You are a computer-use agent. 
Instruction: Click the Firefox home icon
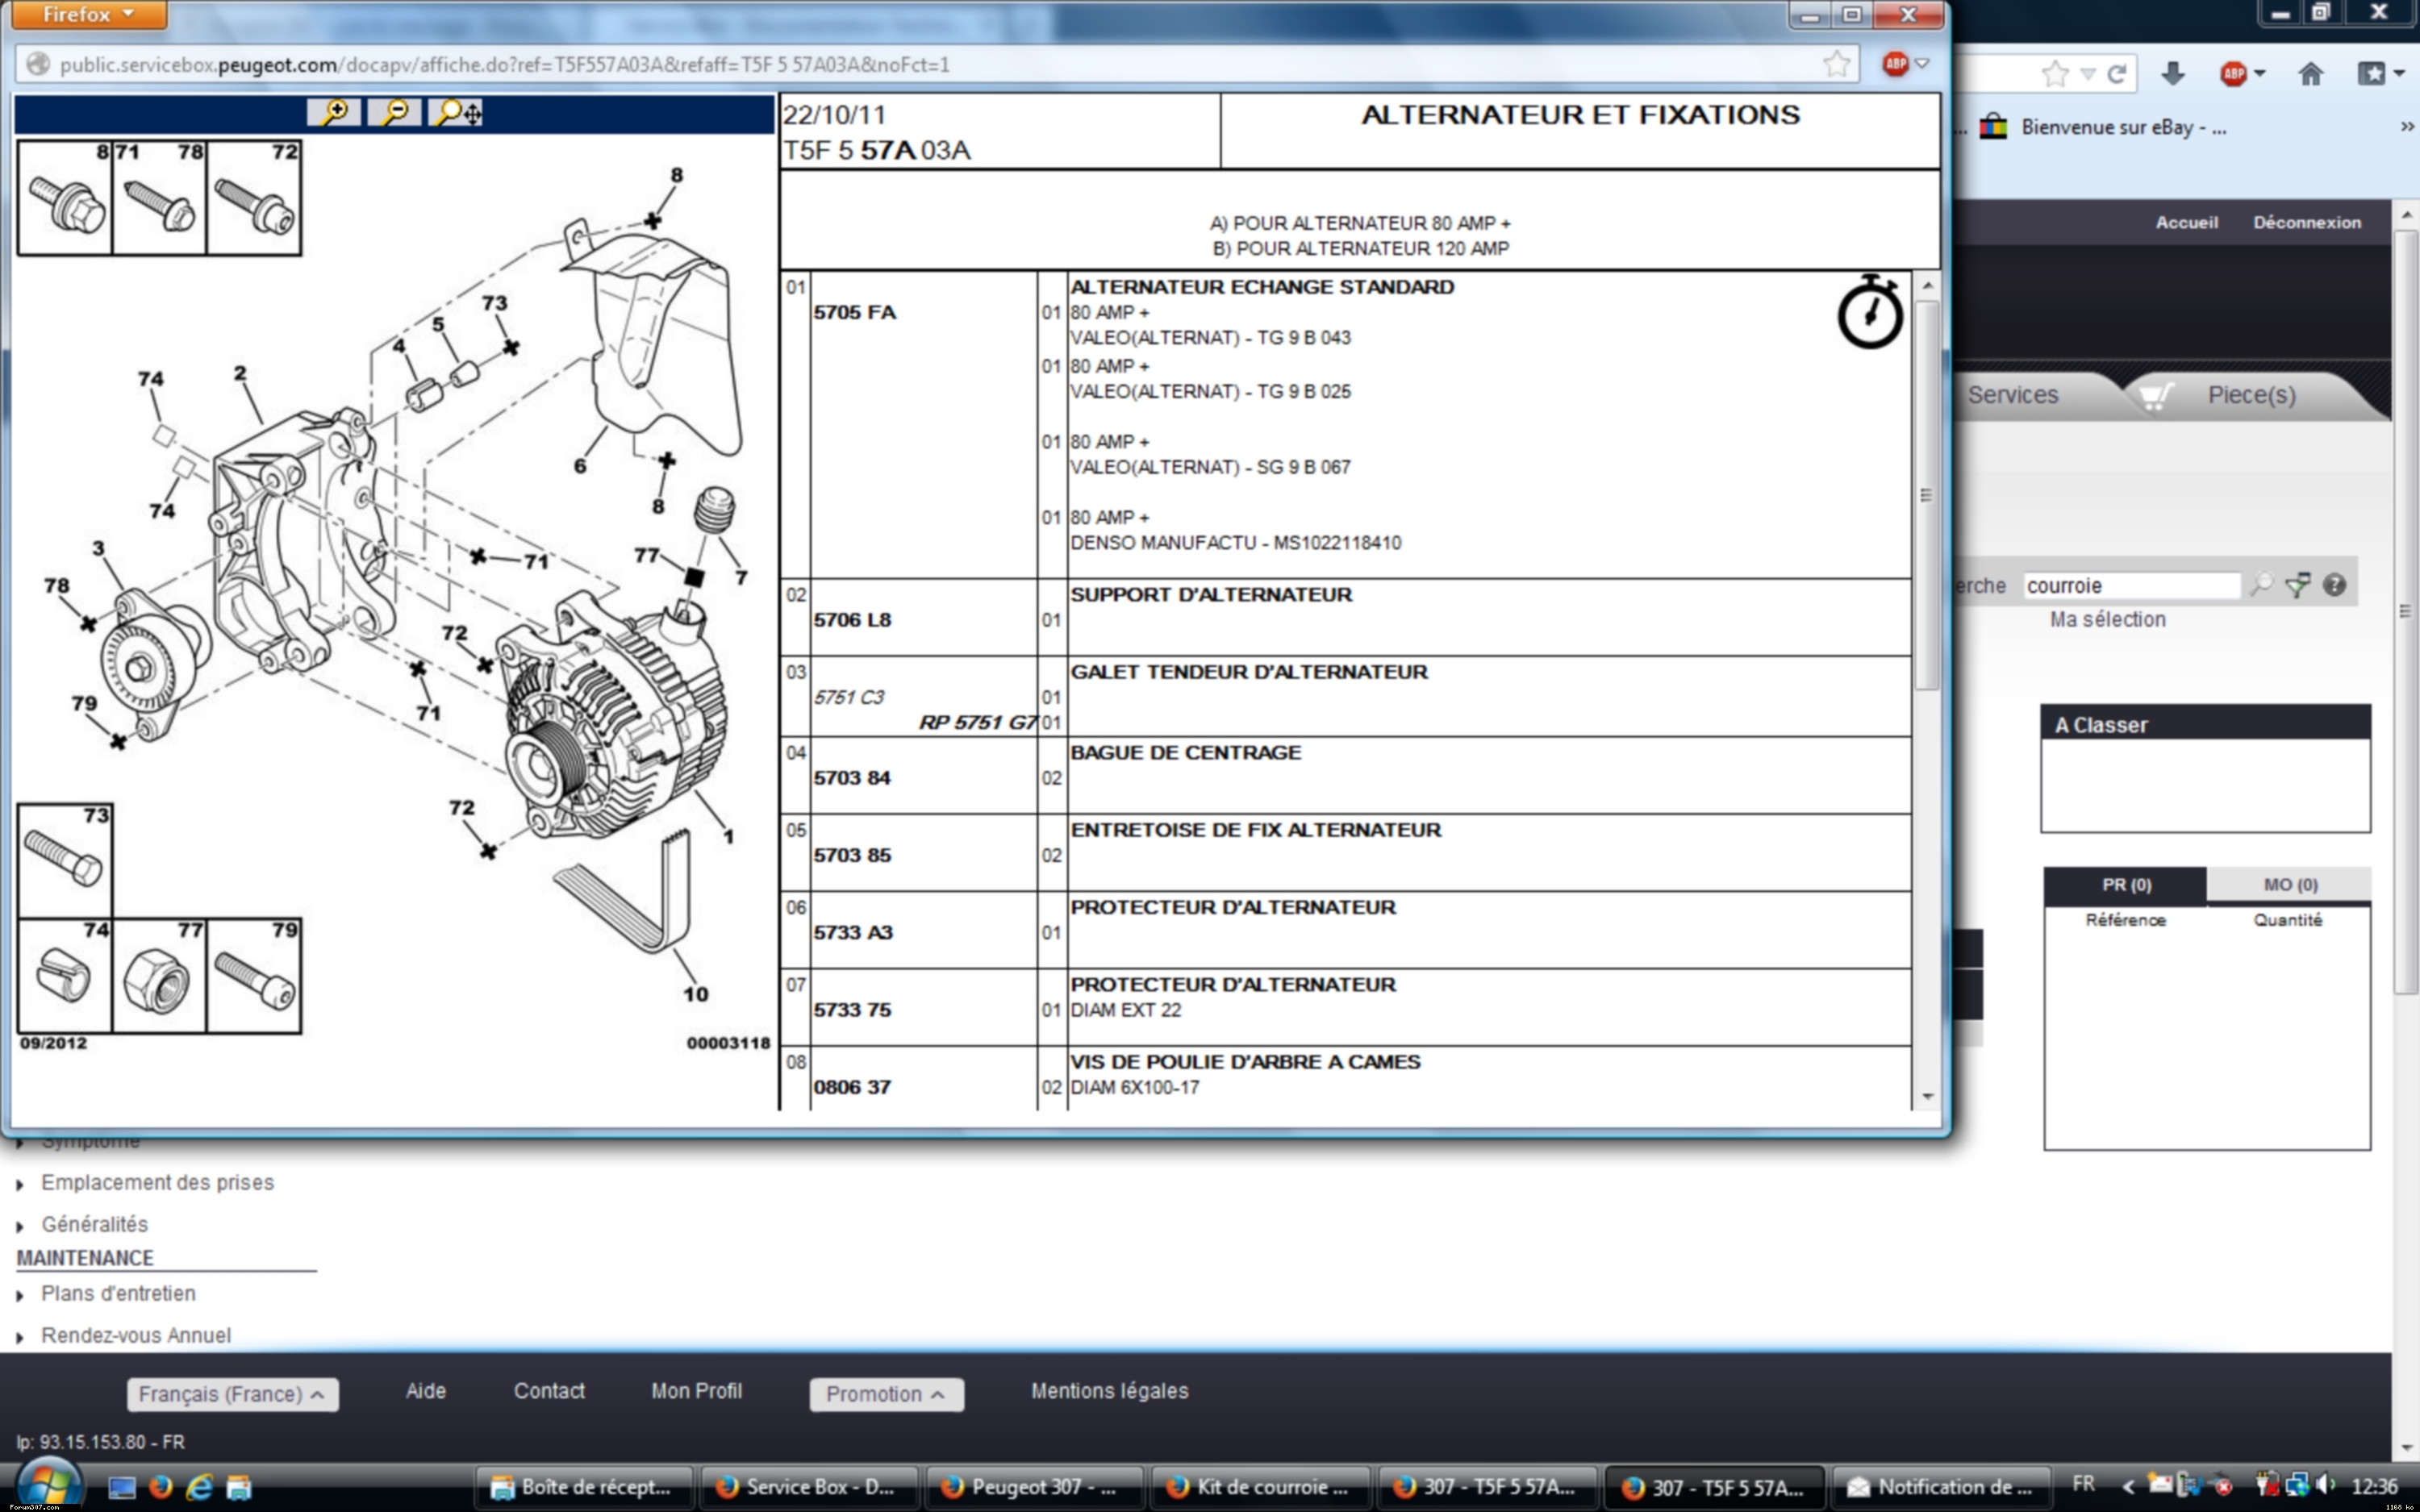2310,73
